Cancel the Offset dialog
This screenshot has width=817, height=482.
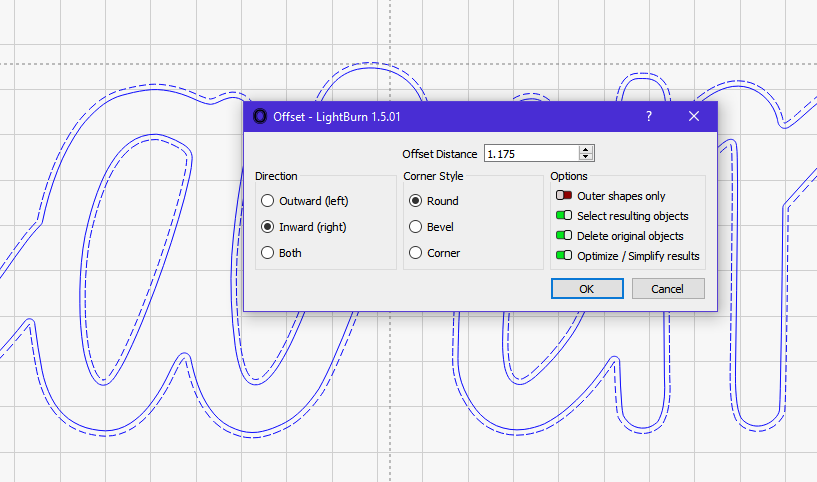coord(668,289)
